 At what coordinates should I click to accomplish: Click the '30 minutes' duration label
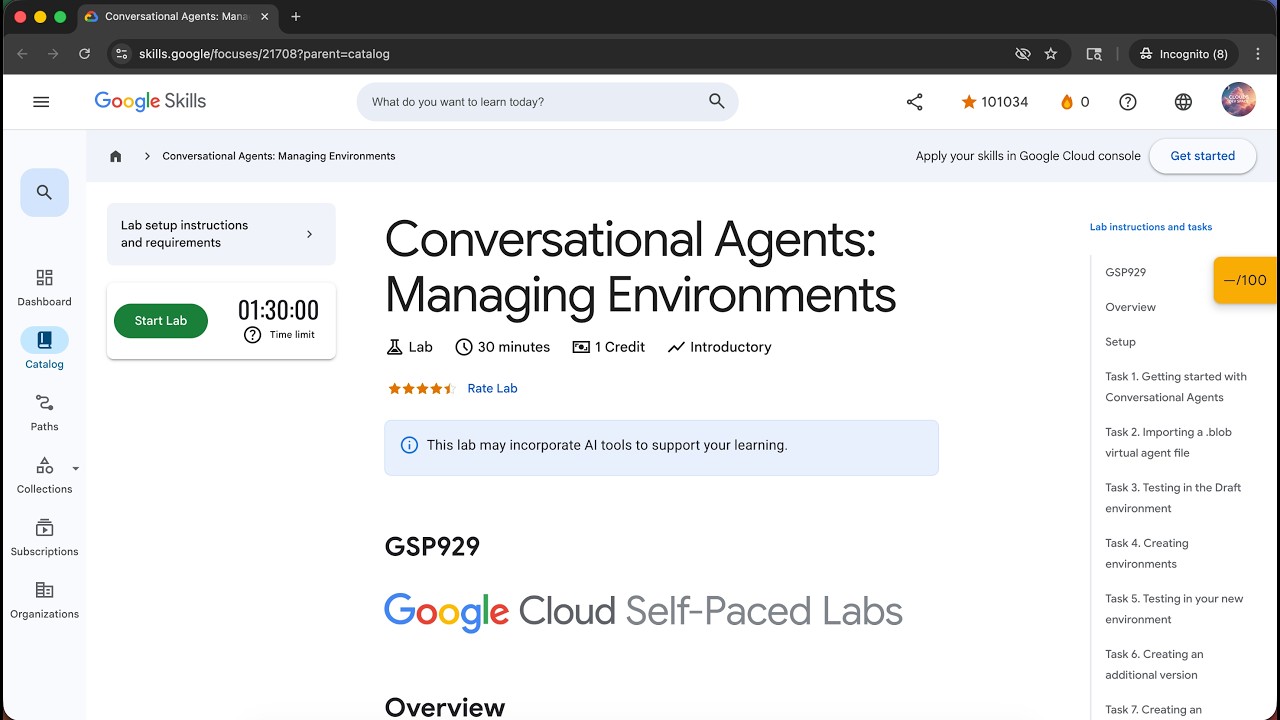502,347
